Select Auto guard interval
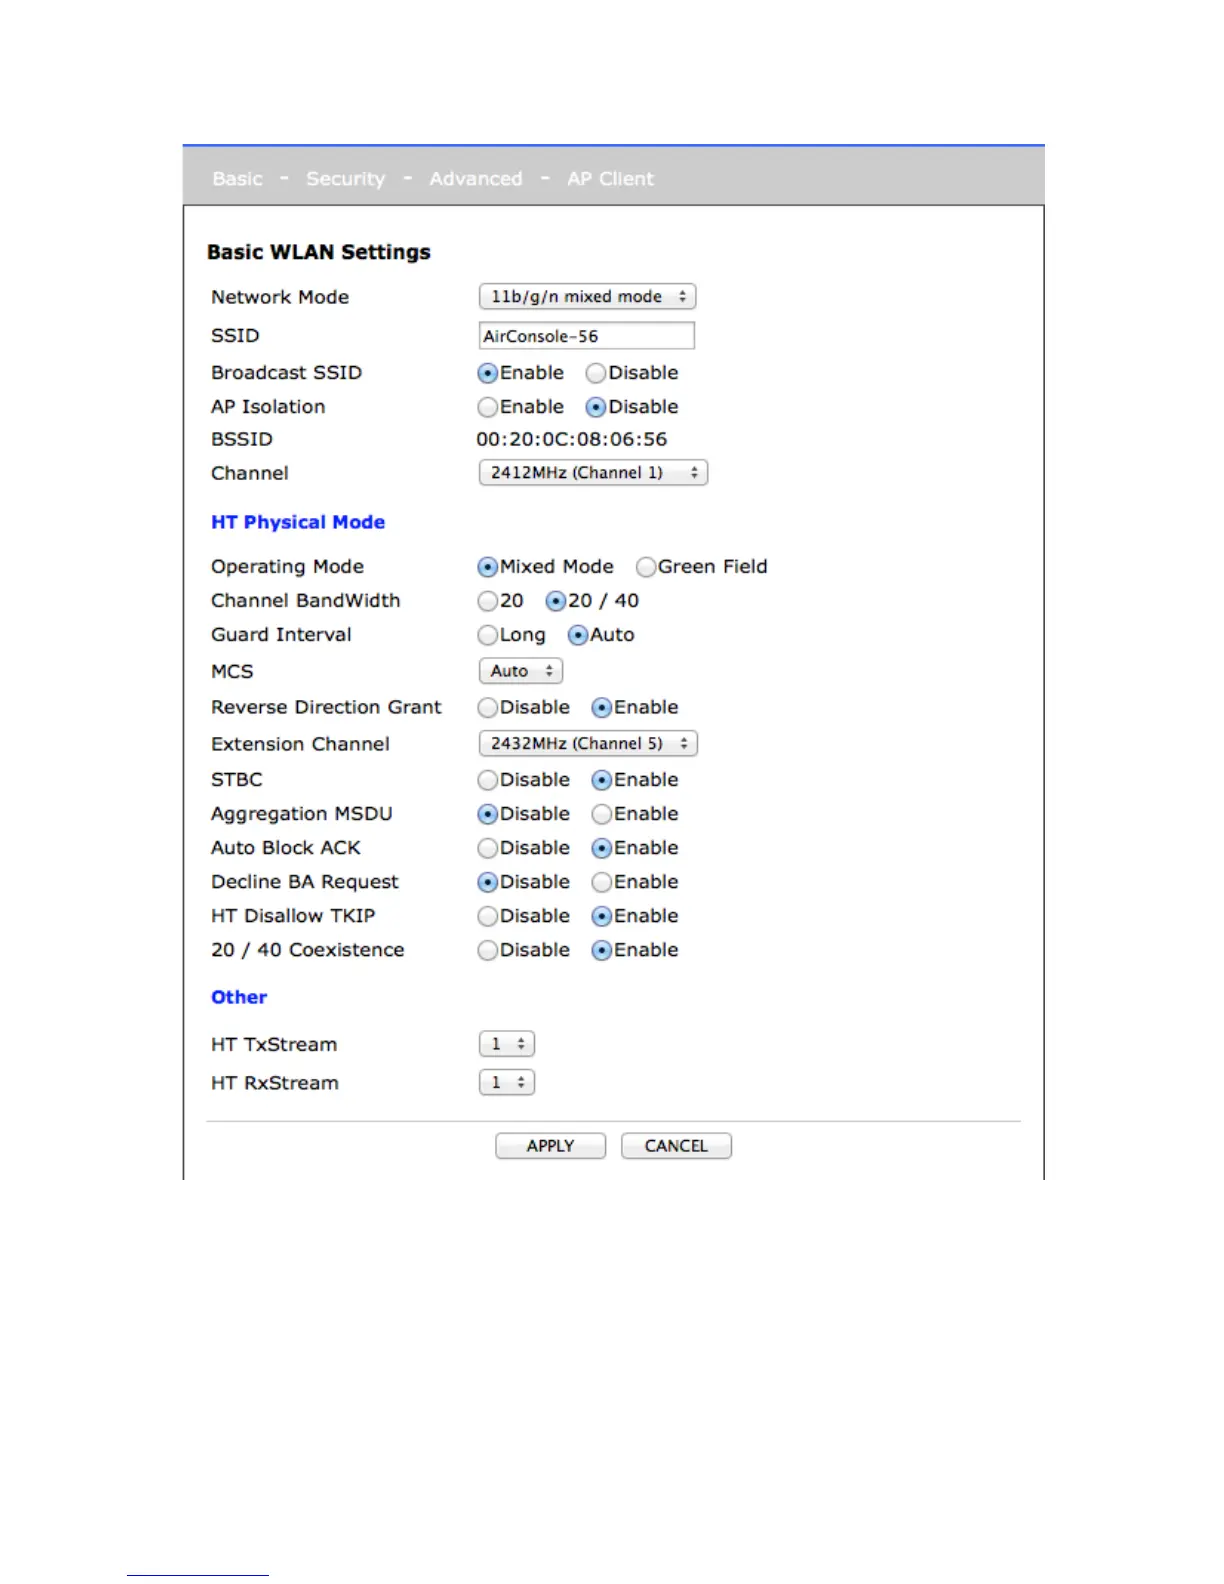This screenshot has width=1224, height=1584. pyautogui.click(x=578, y=635)
